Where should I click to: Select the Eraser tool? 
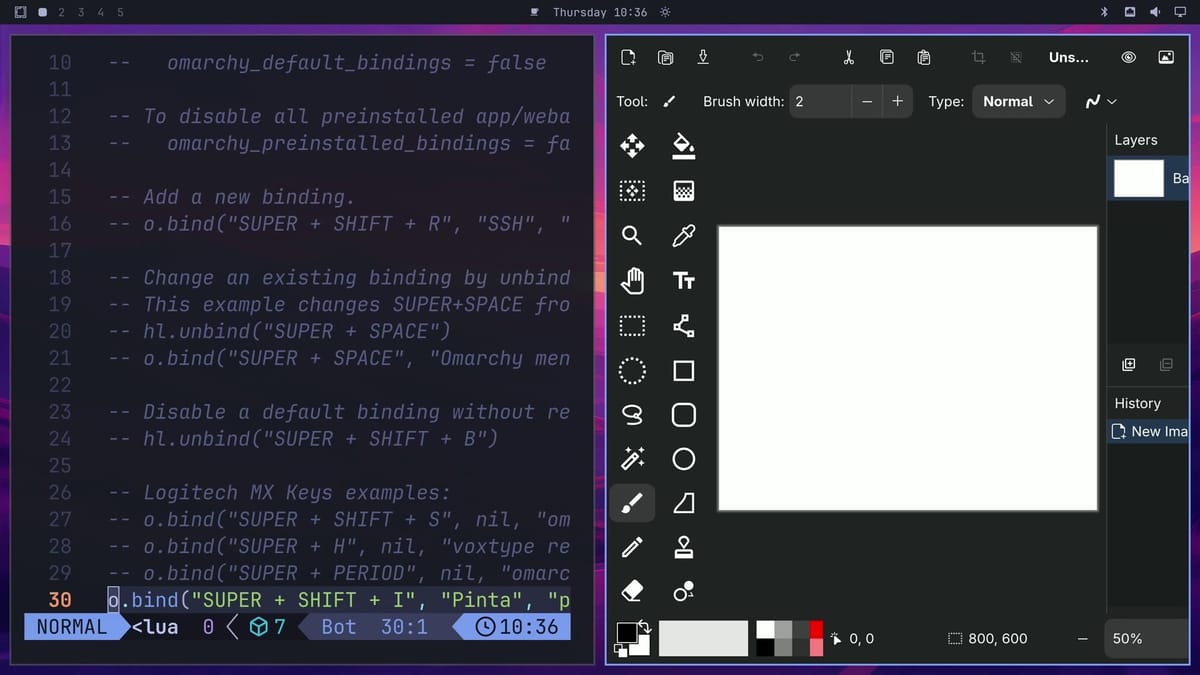pos(632,592)
